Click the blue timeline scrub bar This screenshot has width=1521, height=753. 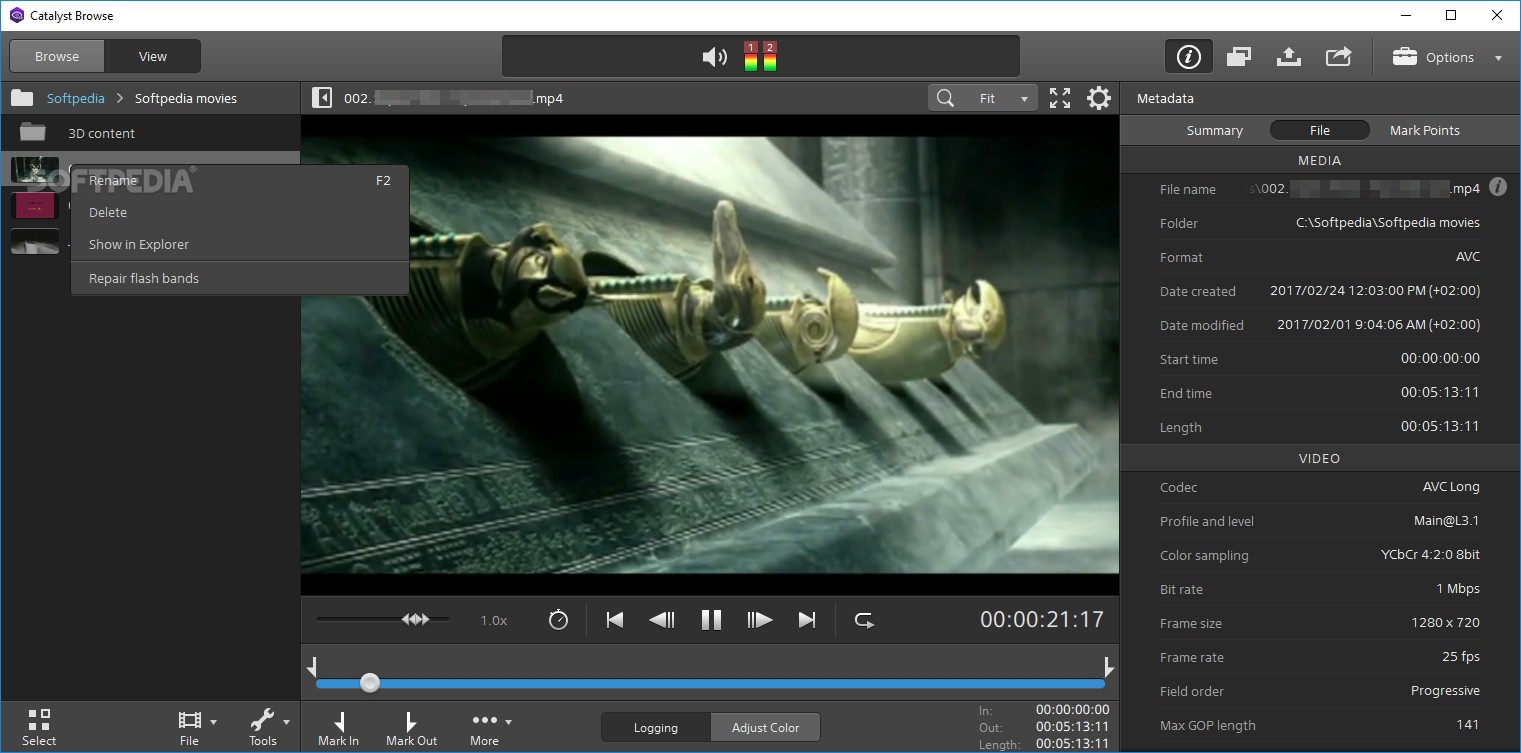click(x=710, y=683)
